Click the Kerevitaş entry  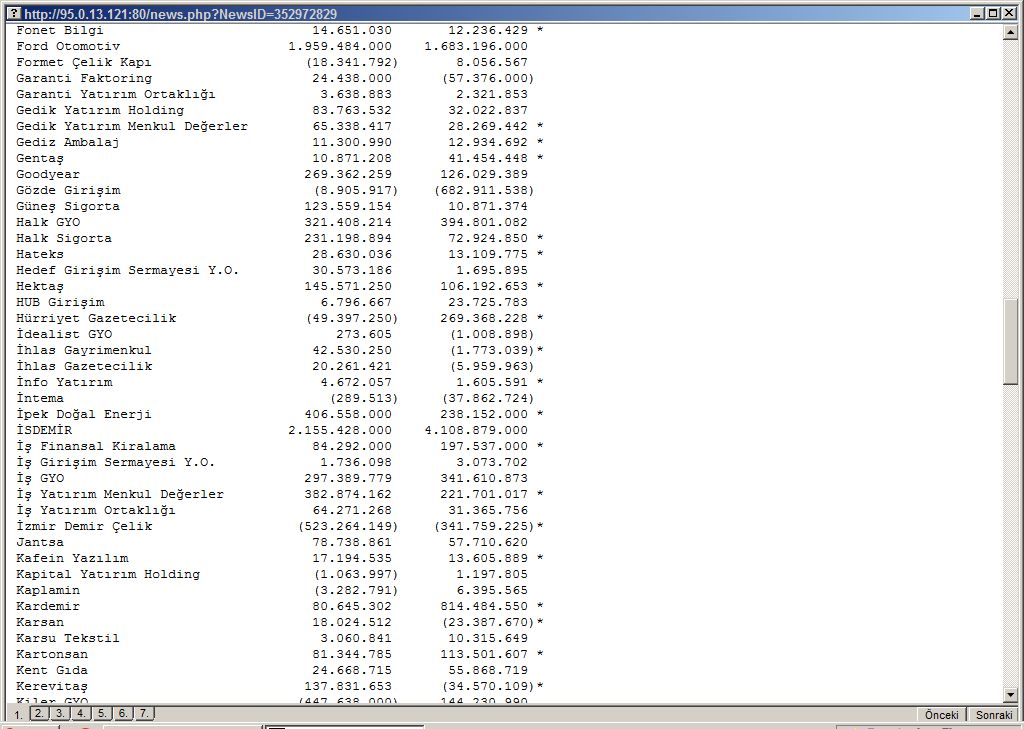[x=52, y=687]
